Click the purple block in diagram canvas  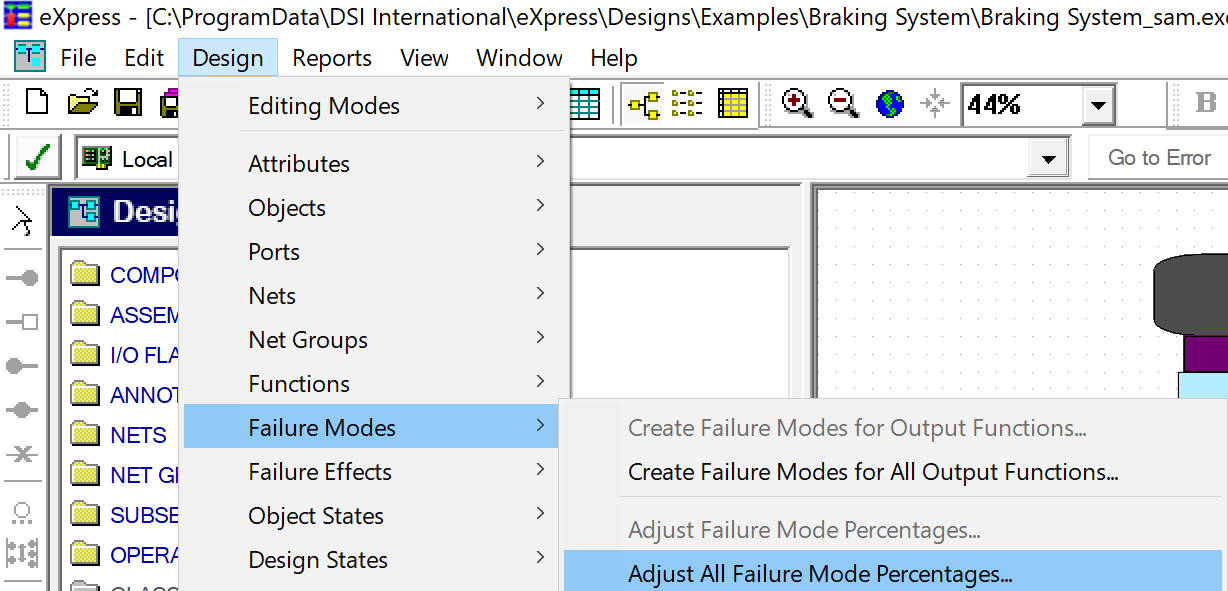[1205, 353]
